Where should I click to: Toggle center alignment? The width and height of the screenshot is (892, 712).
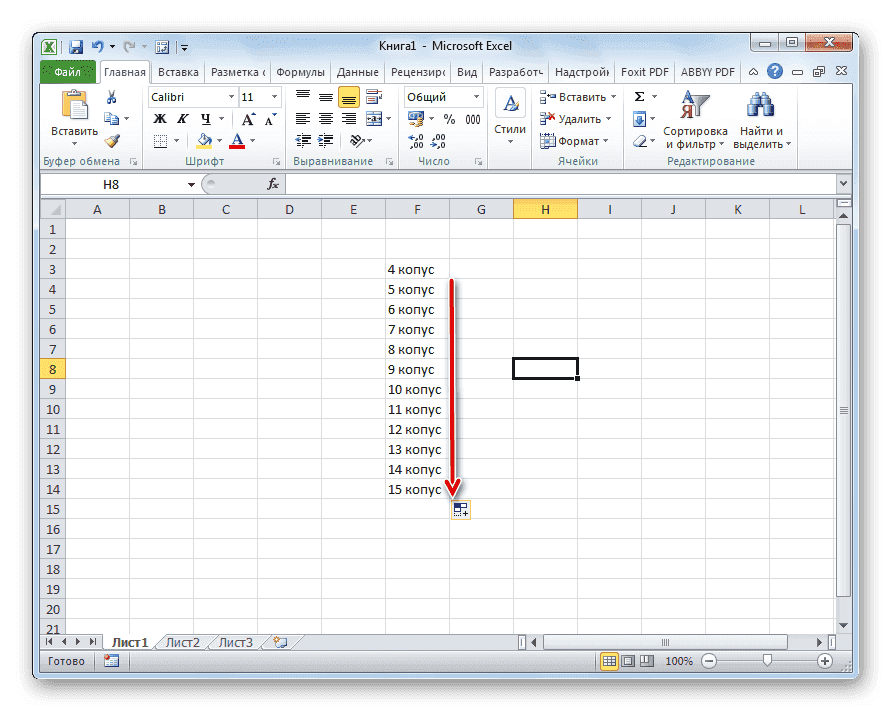pyautogui.click(x=326, y=119)
